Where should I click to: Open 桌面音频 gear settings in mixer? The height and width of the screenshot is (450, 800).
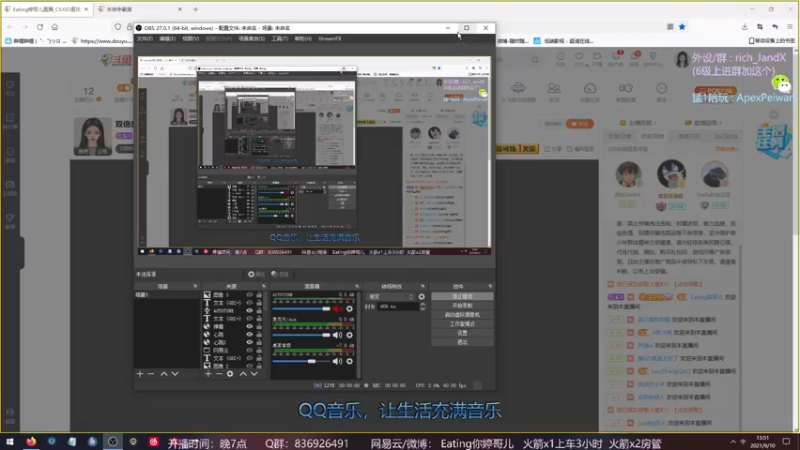pyautogui.click(x=349, y=361)
